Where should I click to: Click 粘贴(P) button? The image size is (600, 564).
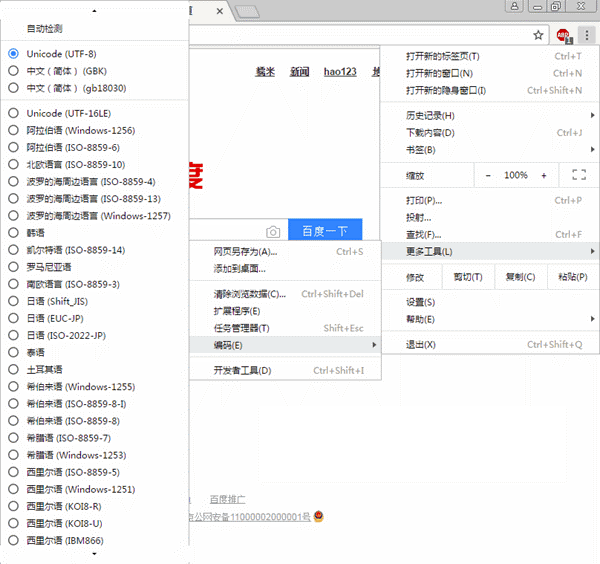(573, 277)
